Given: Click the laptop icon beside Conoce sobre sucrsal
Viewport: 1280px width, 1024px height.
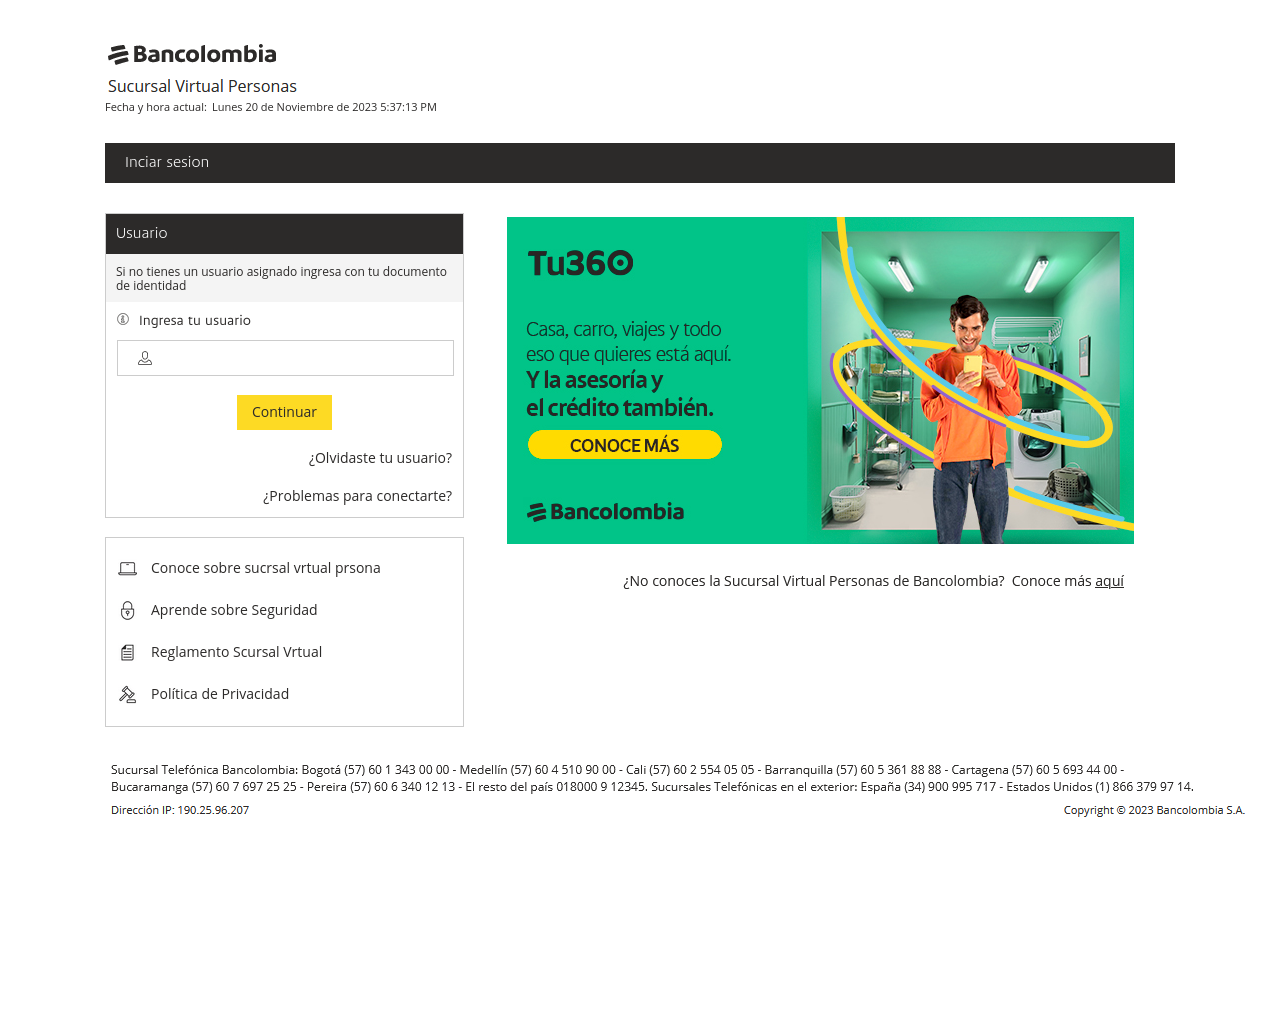Looking at the screenshot, I should [x=128, y=568].
